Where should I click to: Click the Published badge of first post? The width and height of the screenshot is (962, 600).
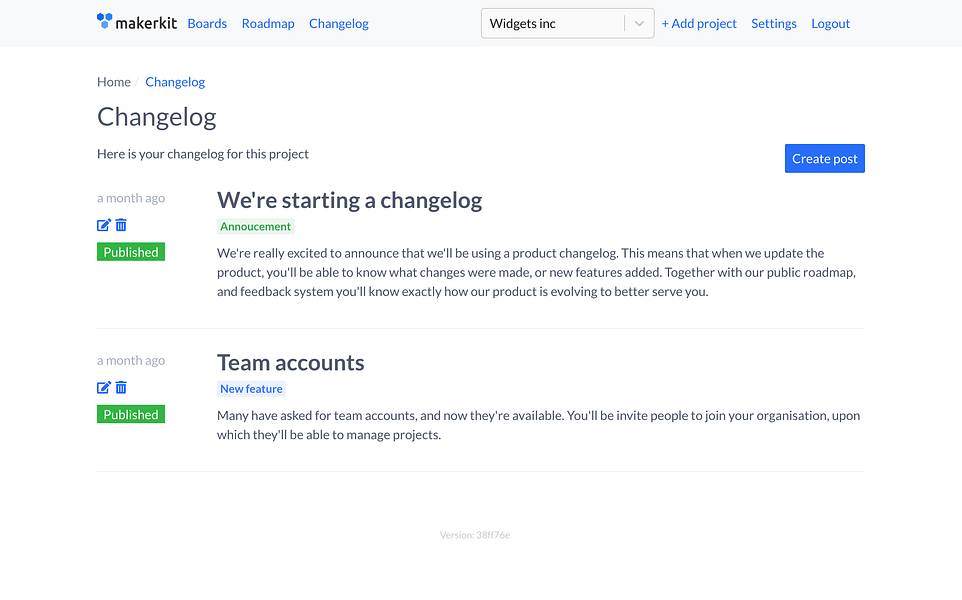coord(131,252)
